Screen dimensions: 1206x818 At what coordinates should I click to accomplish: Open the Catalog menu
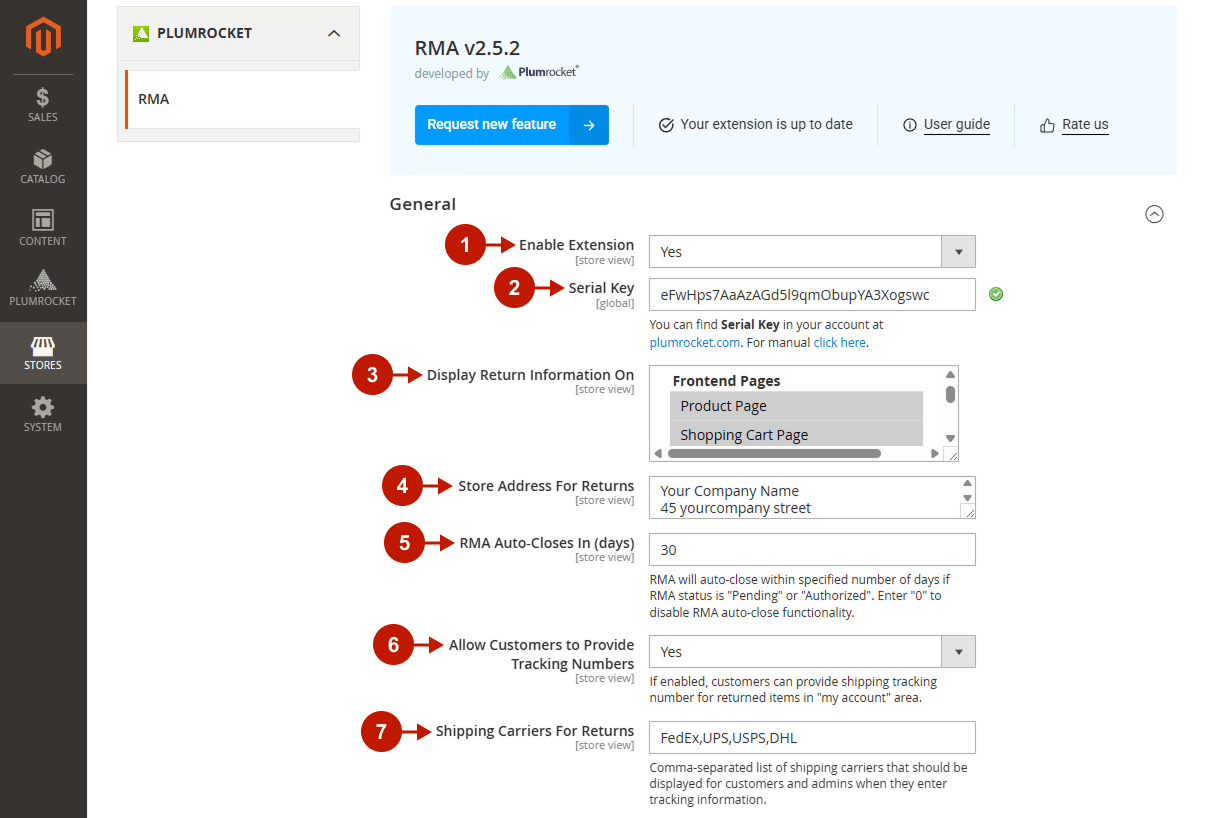43,167
